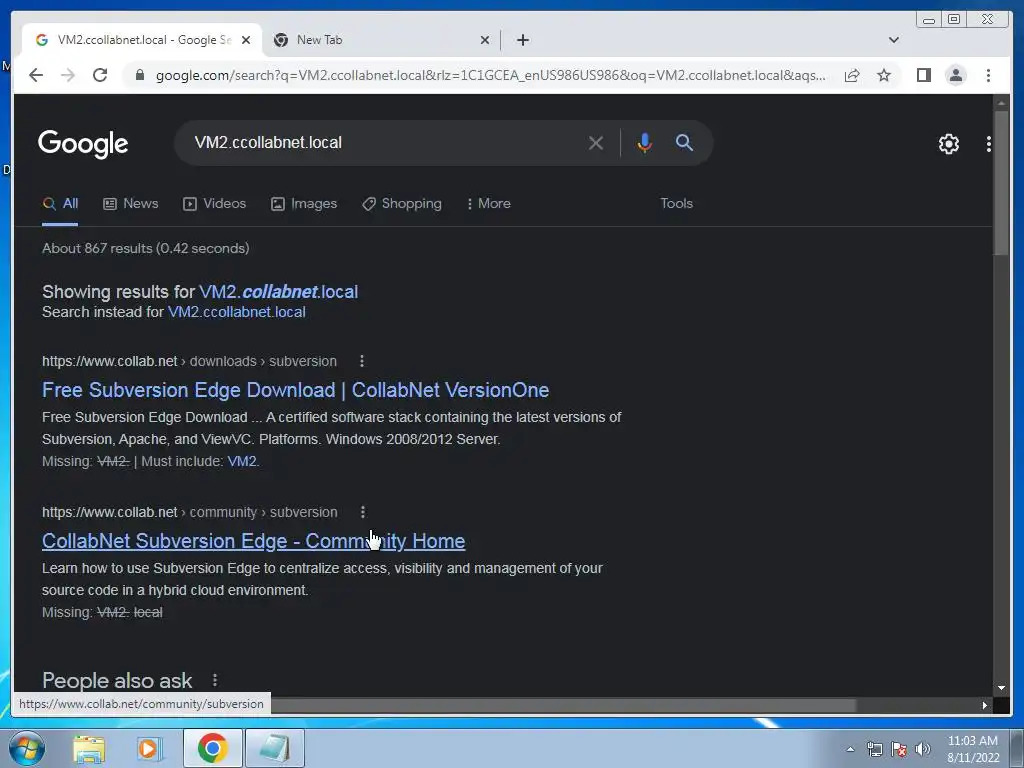This screenshot has height=768, width=1024.
Task: Open search Tools
Action: coord(676,203)
